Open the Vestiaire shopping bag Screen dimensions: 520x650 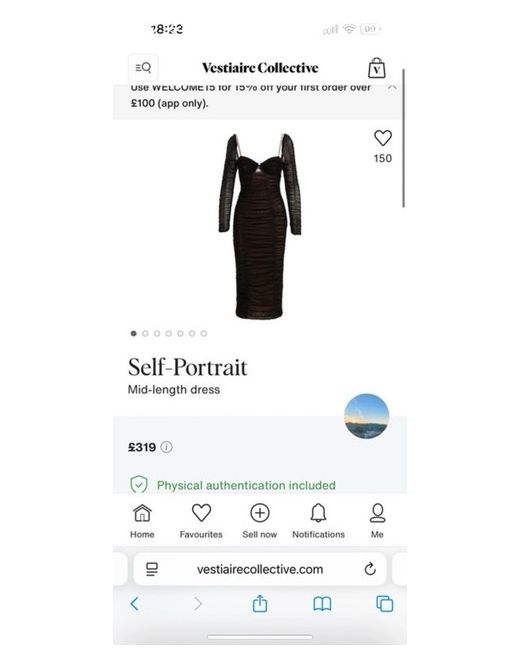(377, 68)
